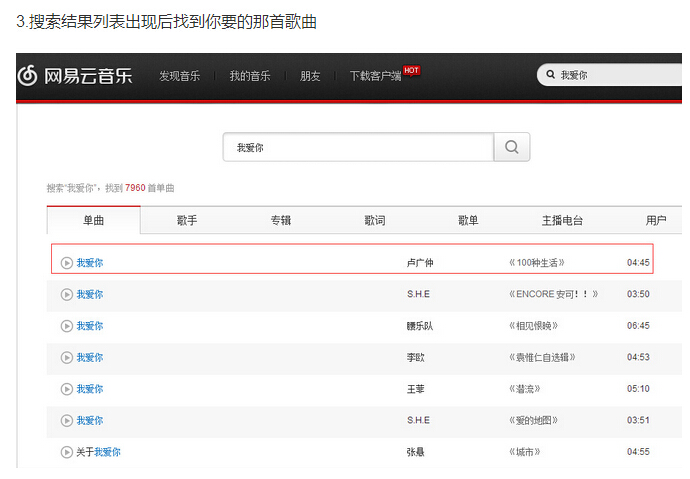This screenshot has width=690, height=479.
Task: Open artist 王菲
Action: (415, 389)
